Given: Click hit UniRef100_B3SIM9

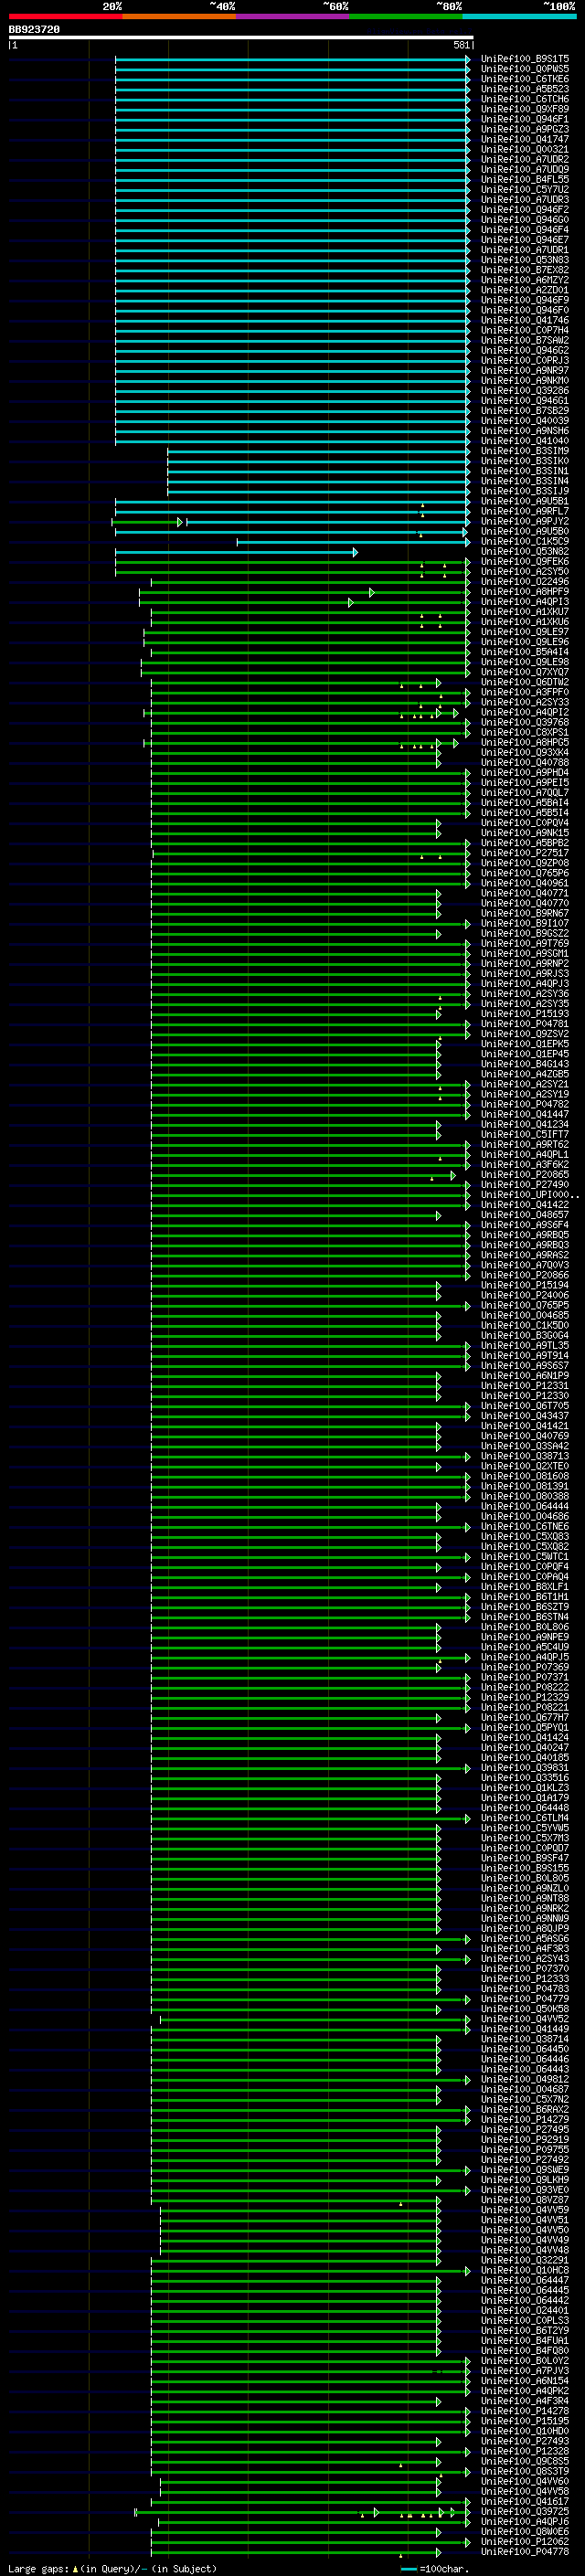Looking at the screenshot, I should (525, 451).
